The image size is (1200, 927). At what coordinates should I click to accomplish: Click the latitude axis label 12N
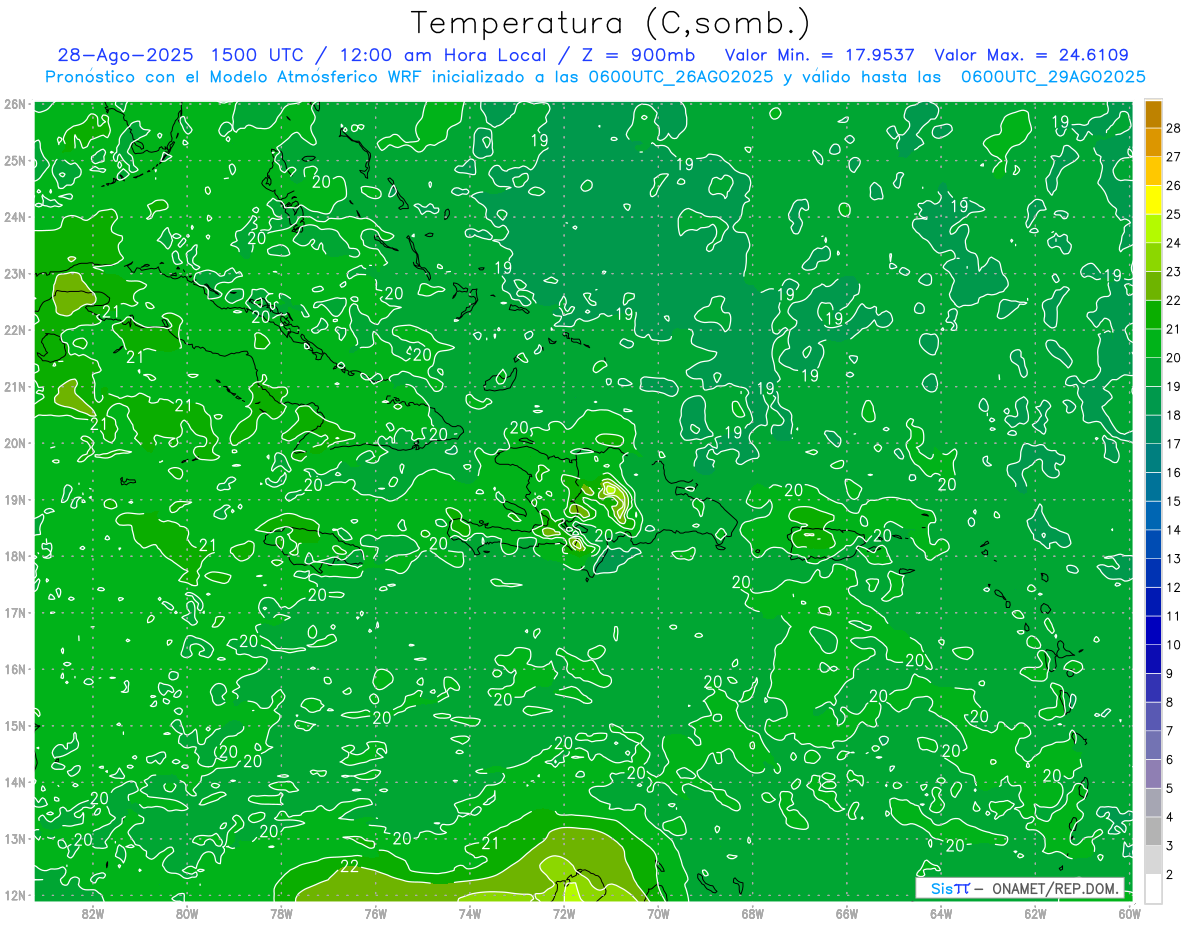point(13,895)
